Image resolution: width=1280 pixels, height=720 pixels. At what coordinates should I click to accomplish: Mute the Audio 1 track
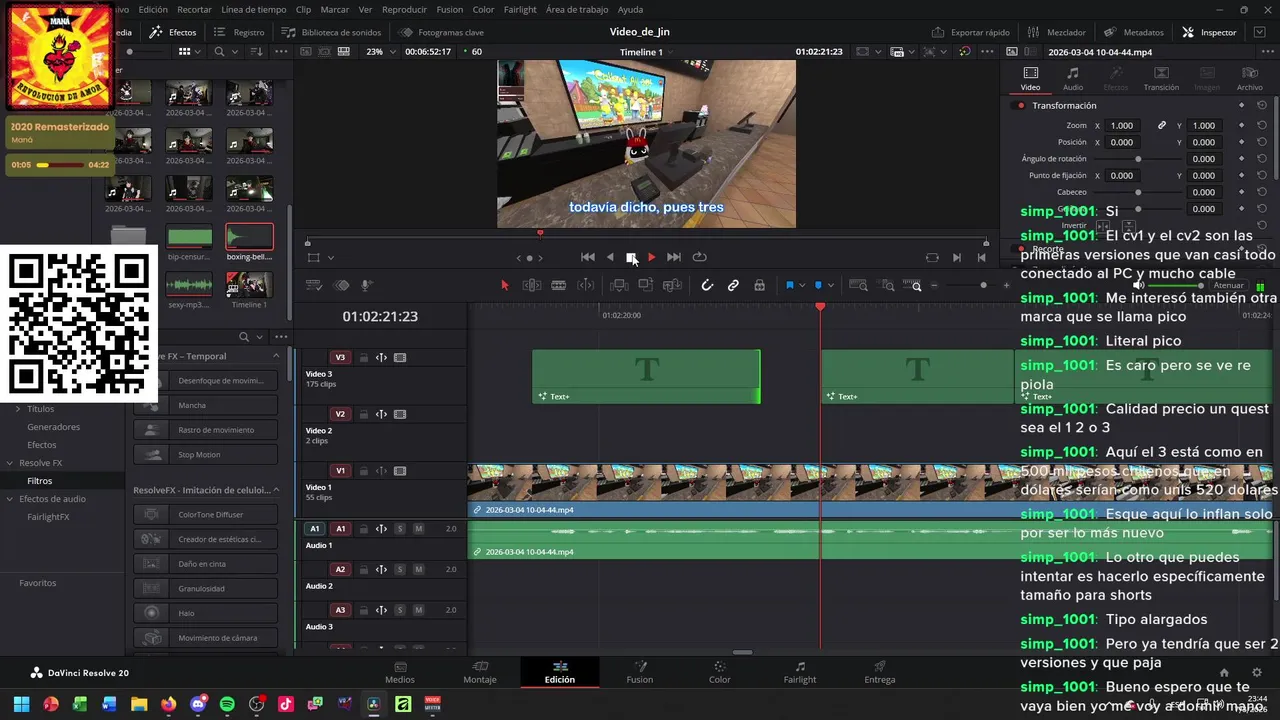[x=418, y=529]
